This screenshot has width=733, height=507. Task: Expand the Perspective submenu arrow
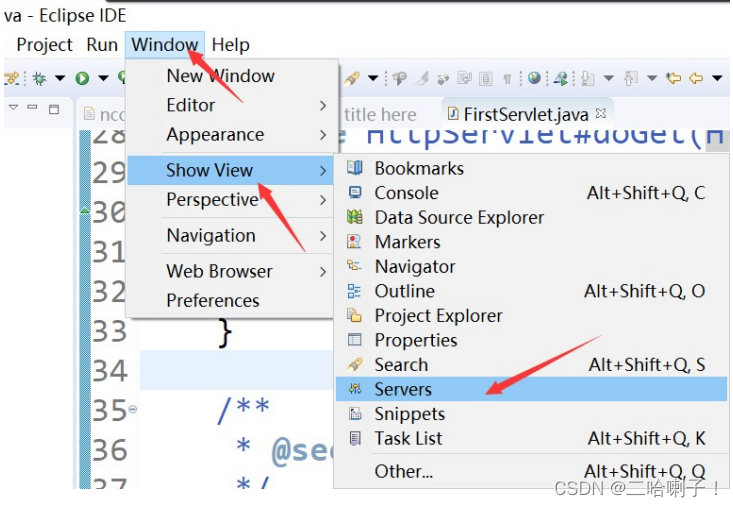323,200
